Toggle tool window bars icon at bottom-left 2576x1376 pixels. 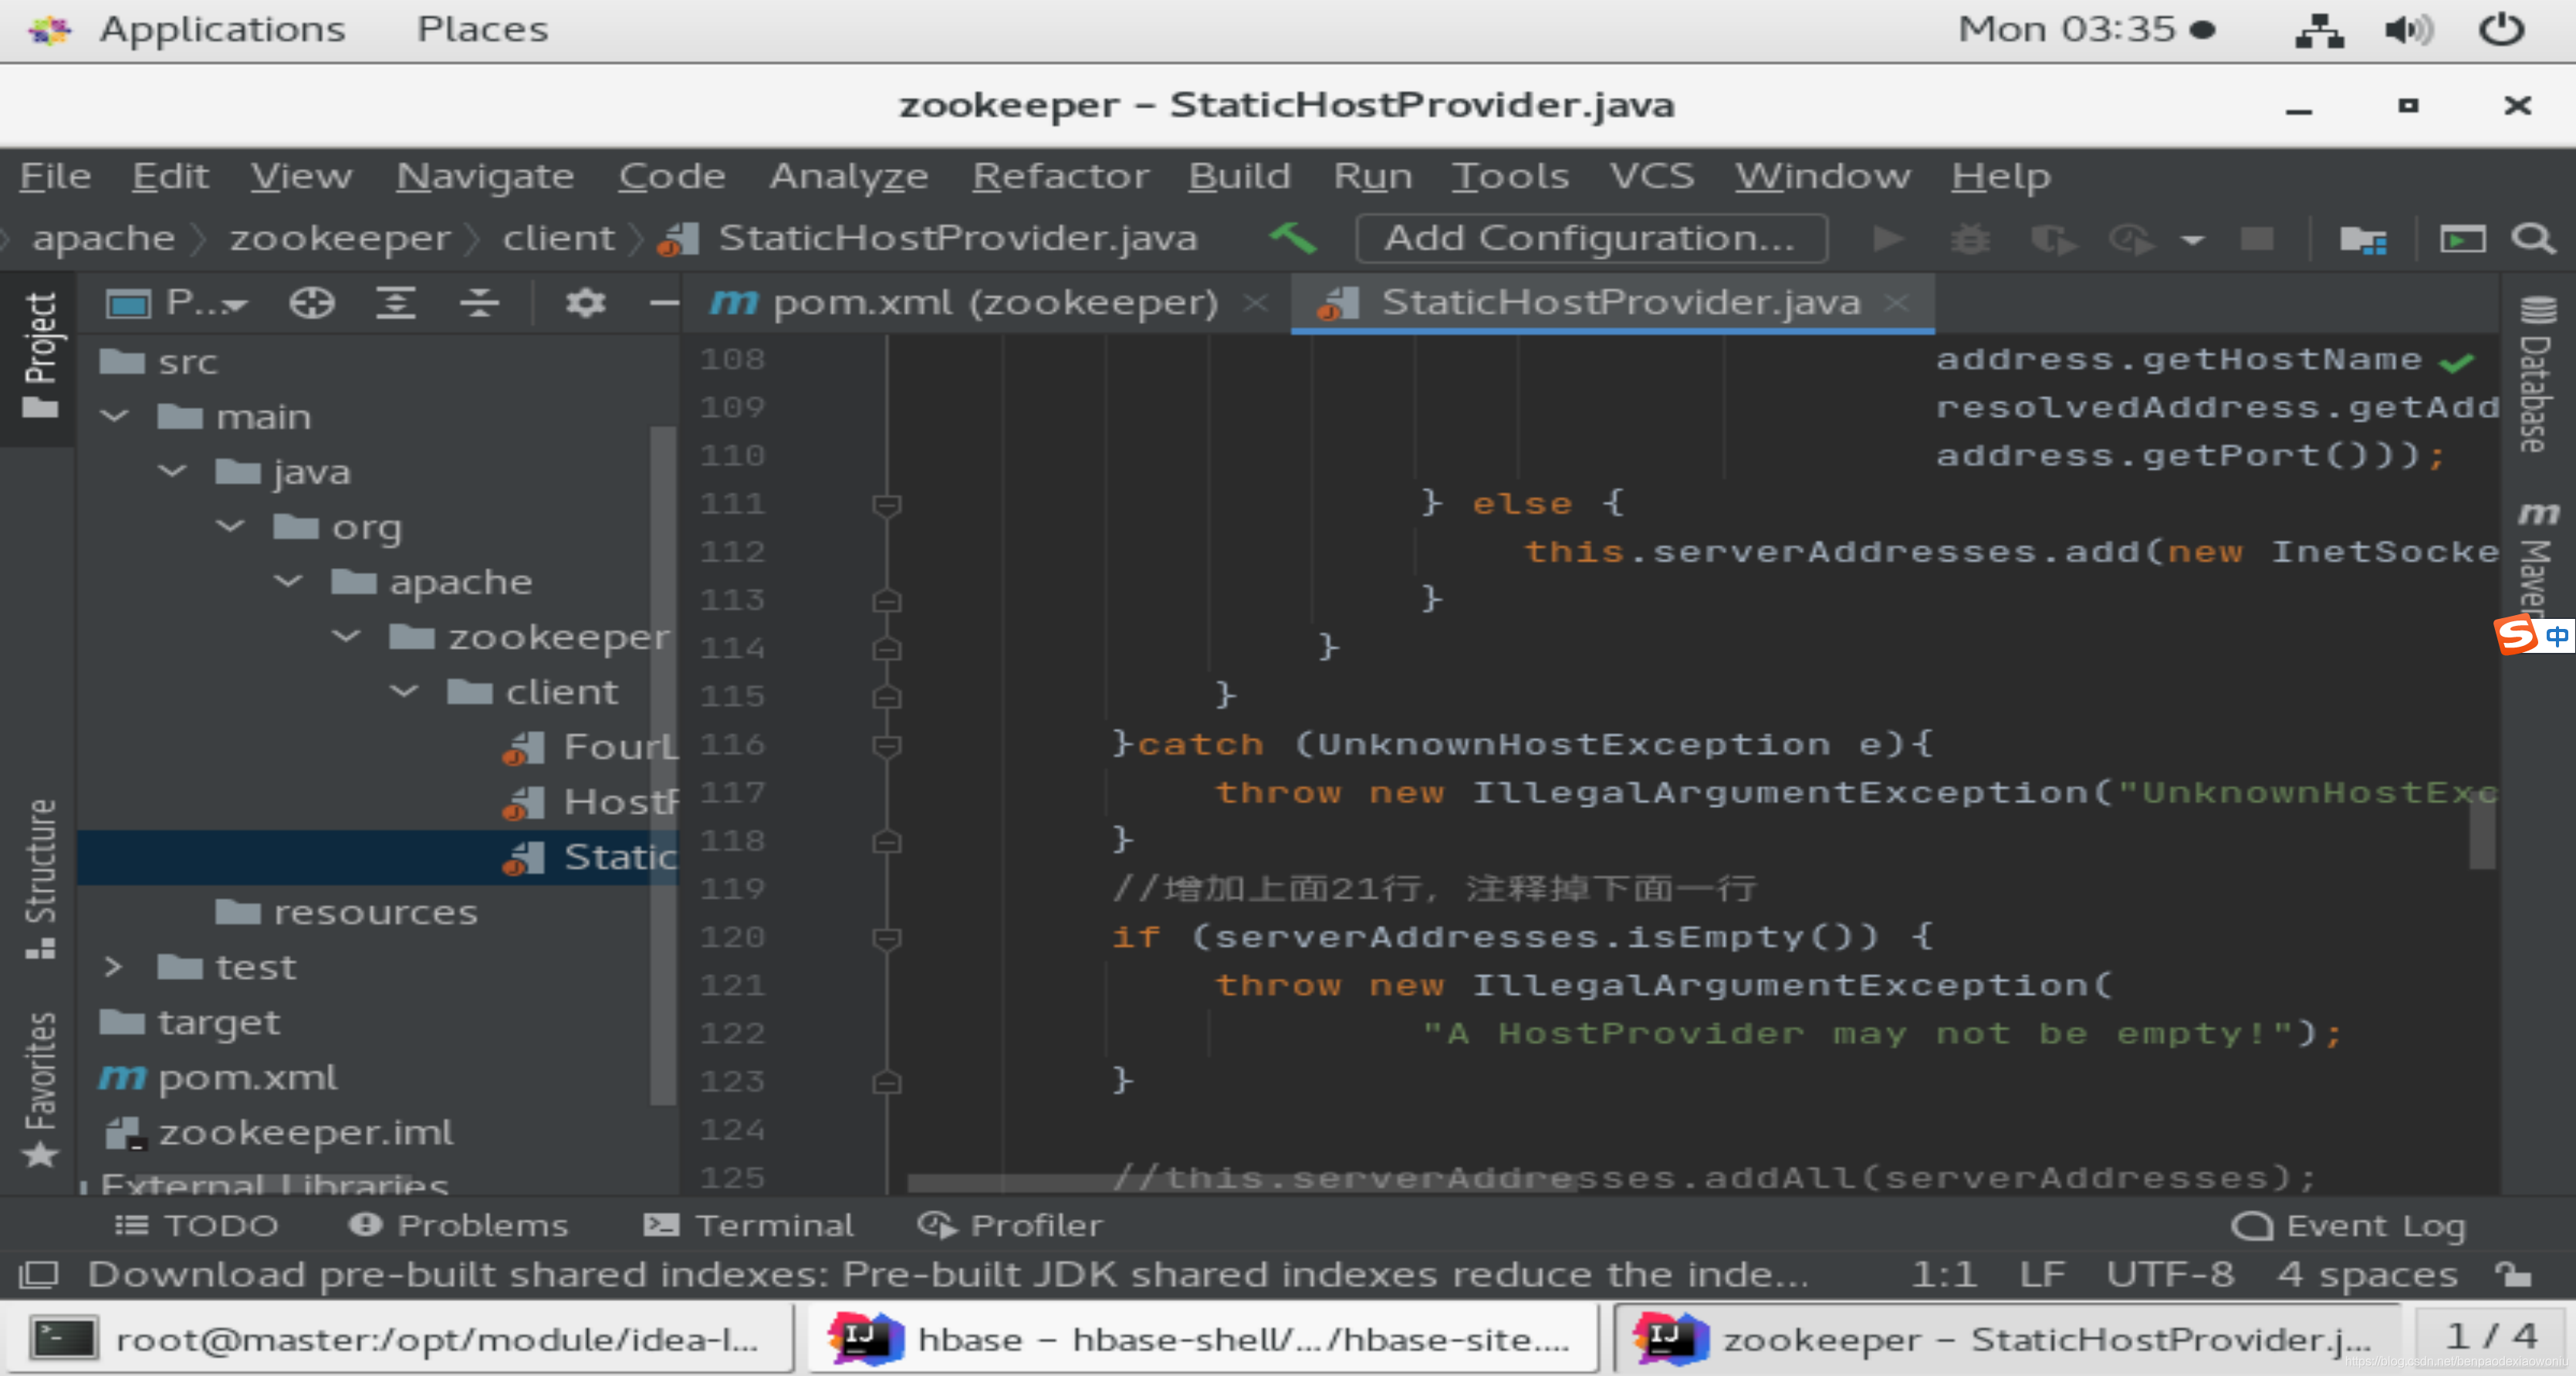pos(39,1274)
